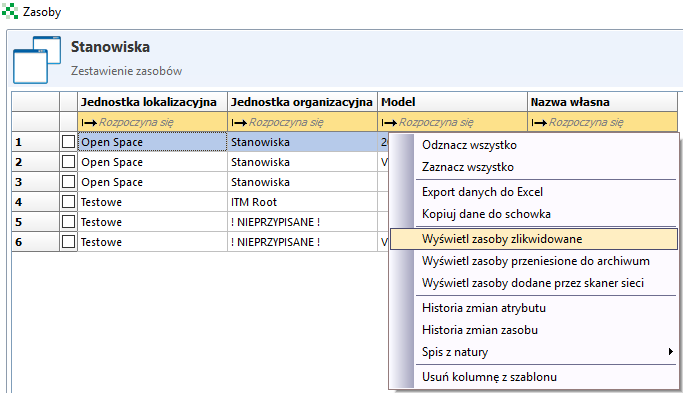Click Stanowiska cell in row 3
The width and height of the screenshot is (683, 393).
(302, 182)
